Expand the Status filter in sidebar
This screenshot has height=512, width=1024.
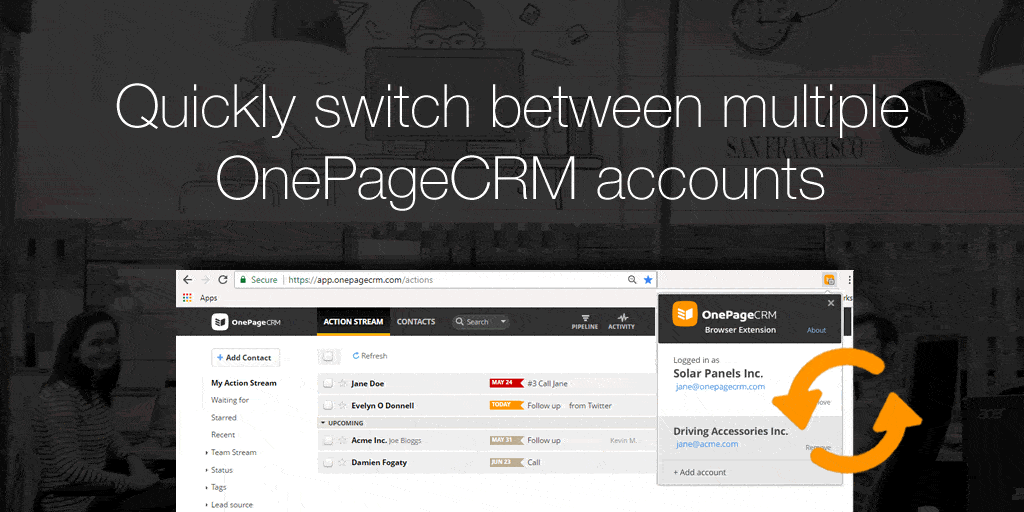(x=206, y=470)
